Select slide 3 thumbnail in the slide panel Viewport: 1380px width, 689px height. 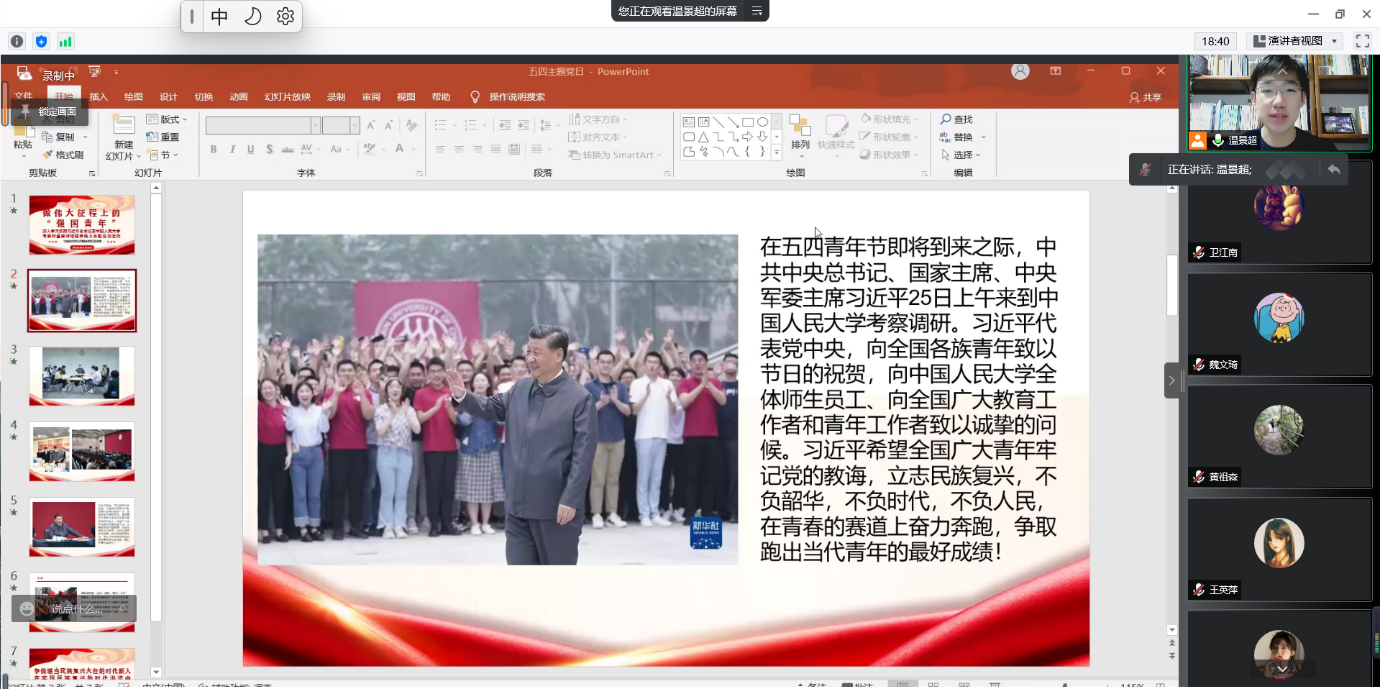point(81,375)
